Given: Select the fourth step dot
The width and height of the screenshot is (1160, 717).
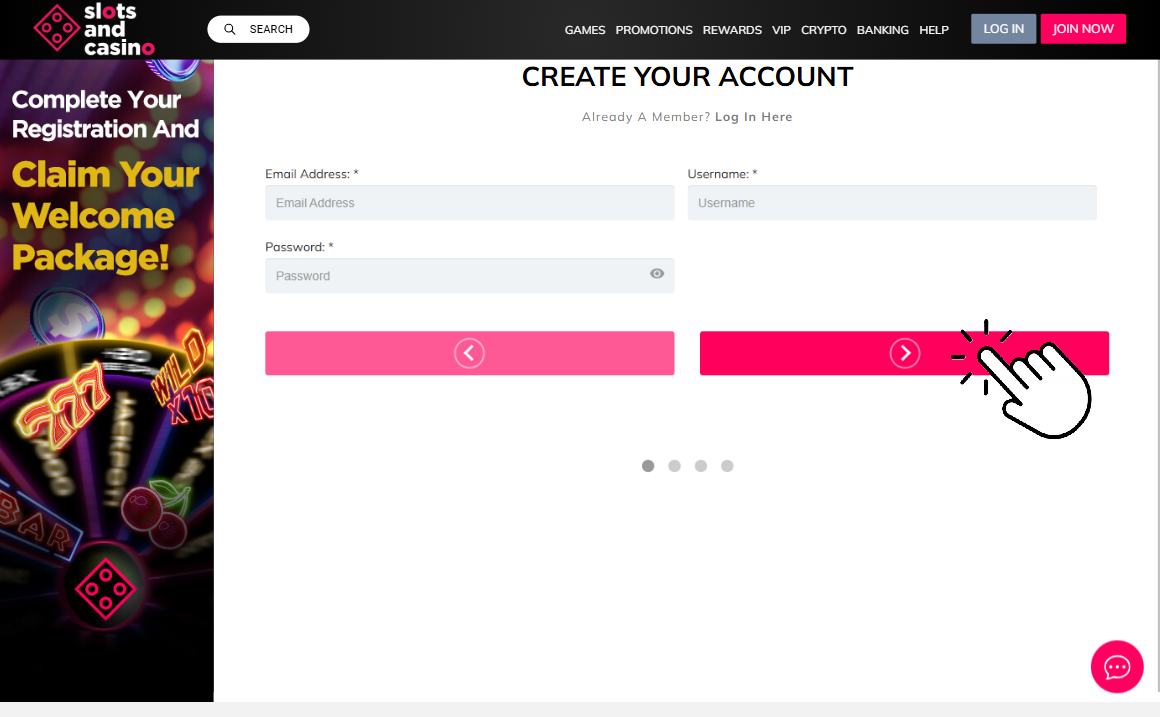Looking at the screenshot, I should coord(727,465).
